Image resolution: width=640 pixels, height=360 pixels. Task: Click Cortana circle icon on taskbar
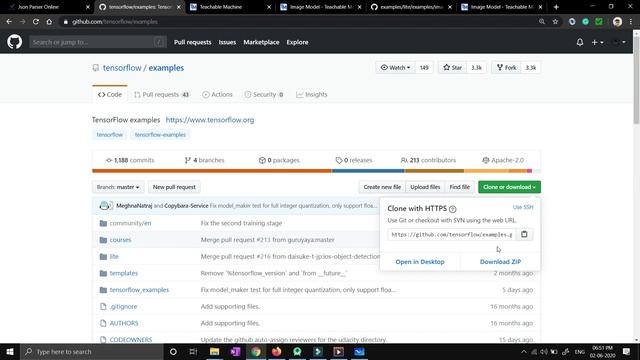tap(173, 351)
